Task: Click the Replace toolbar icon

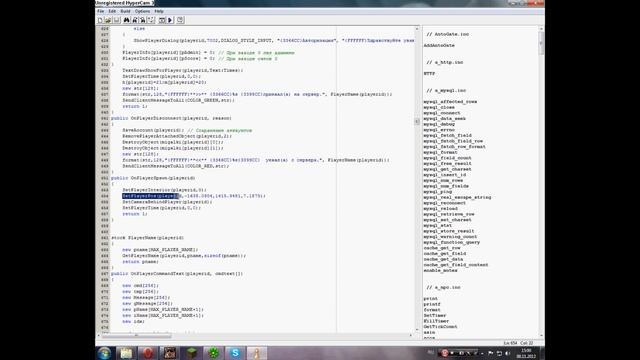Action: [x=143, y=20]
